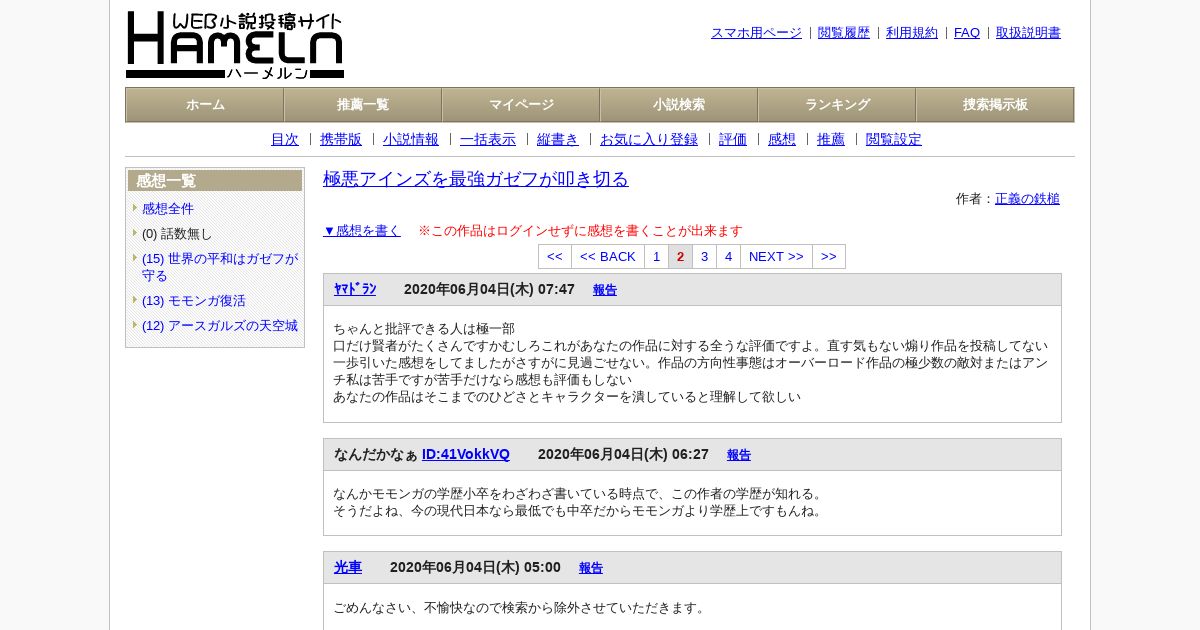1200x630 pixels.
Task: Click timestamp 2020年06月04日(木) 06:27
Action: tap(623, 455)
